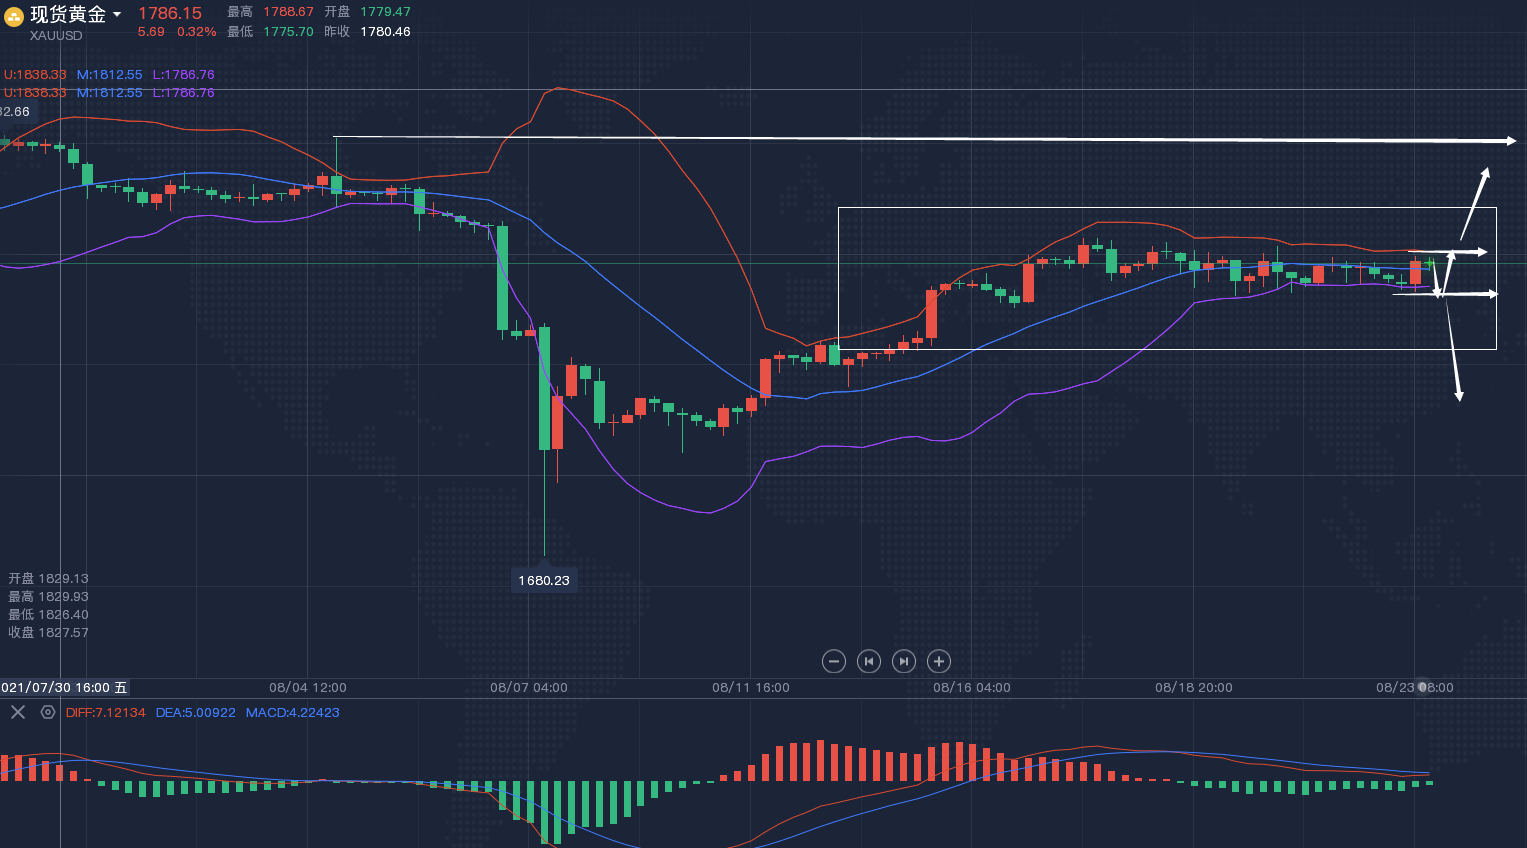The image size is (1527, 848).
Task: Click the 开盘 value 1779.47 in header
Action: pyautogui.click(x=385, y=12)
